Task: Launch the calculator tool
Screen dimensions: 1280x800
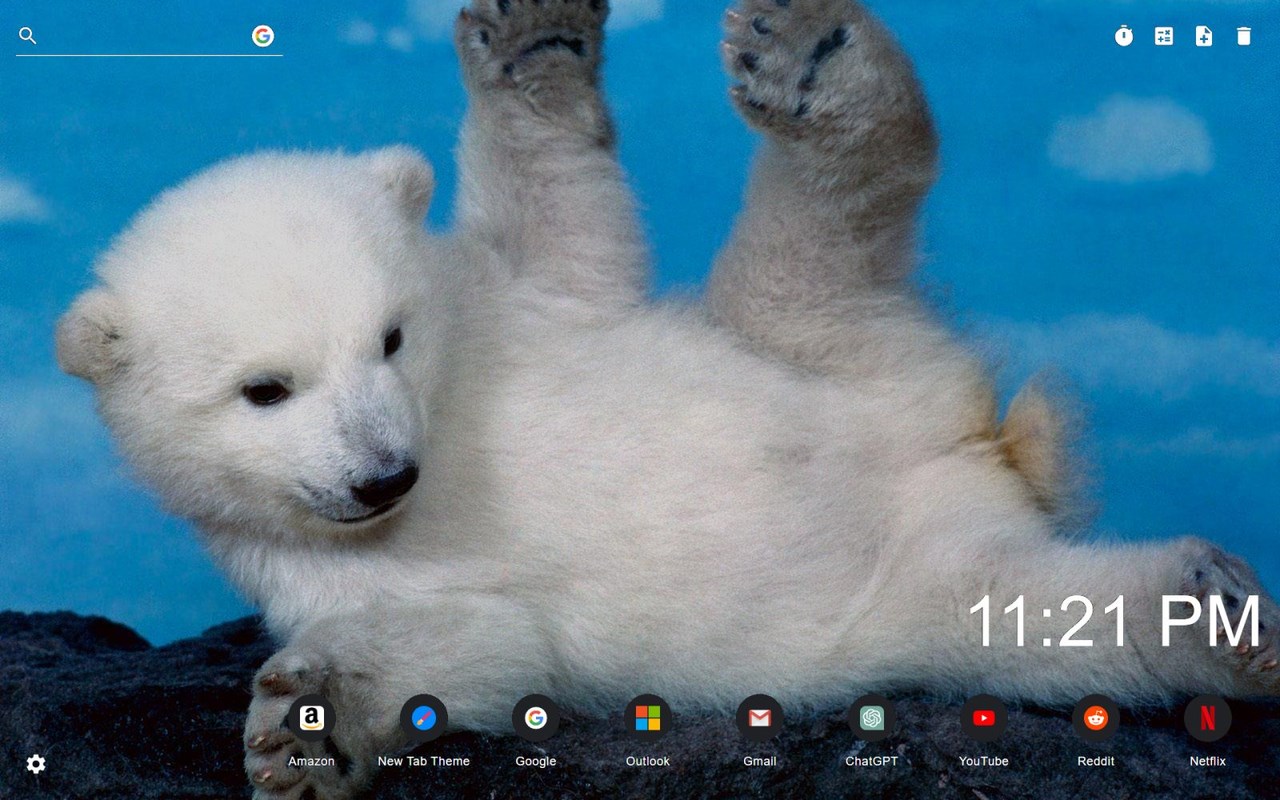Action: [1164, 36]
